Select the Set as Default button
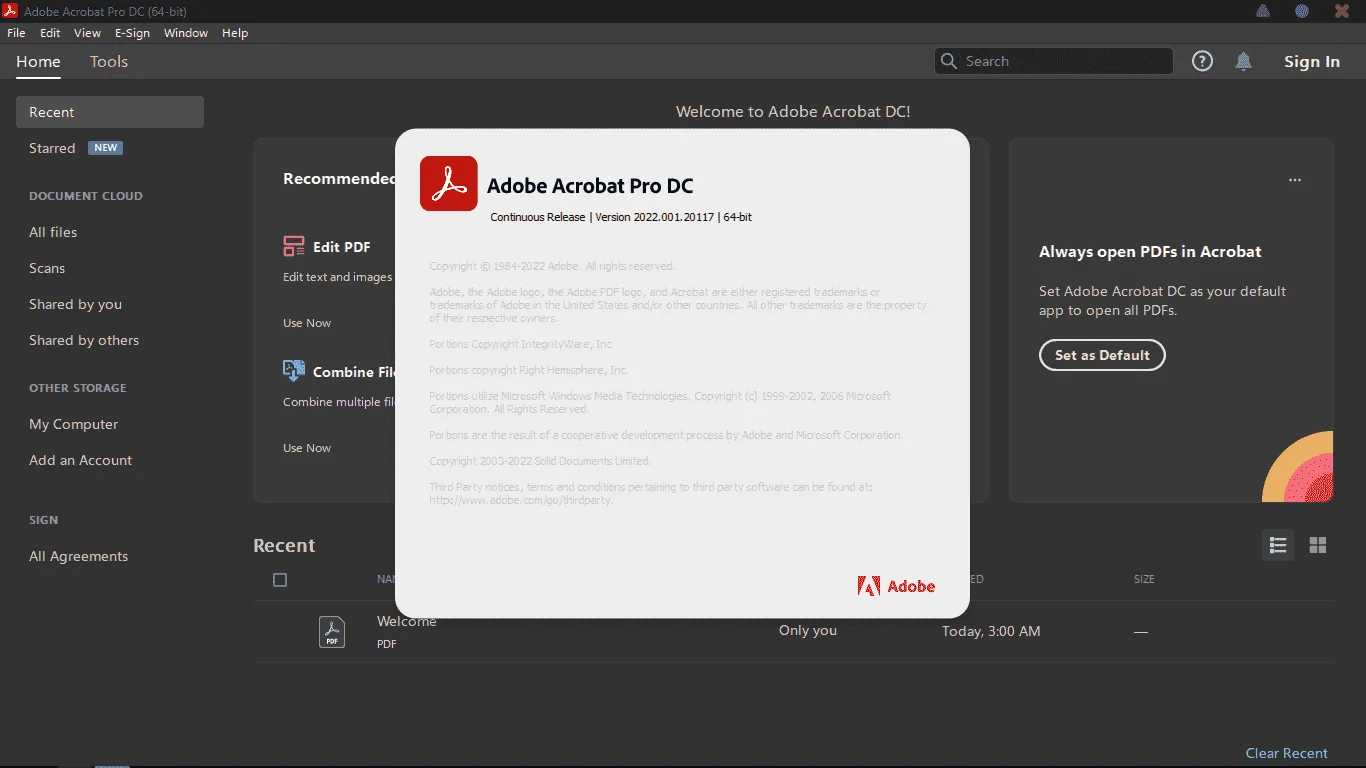The height and width of the screenshot is (768, 1366). click(x=1102, y=355)
